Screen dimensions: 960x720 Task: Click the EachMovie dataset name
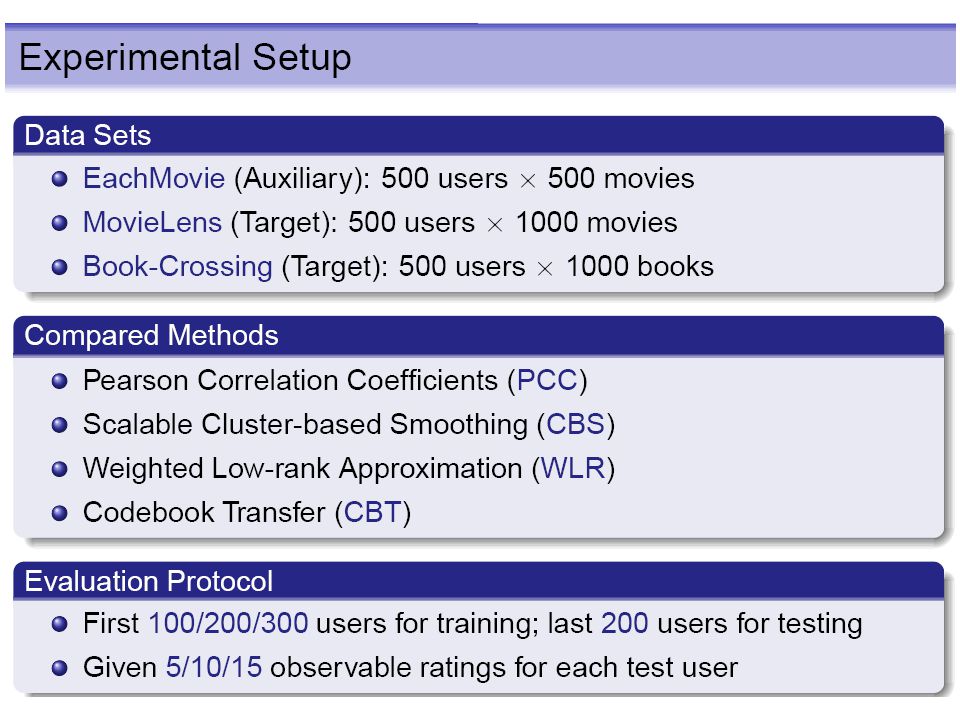pyautogui.click(x=154, y=179)
